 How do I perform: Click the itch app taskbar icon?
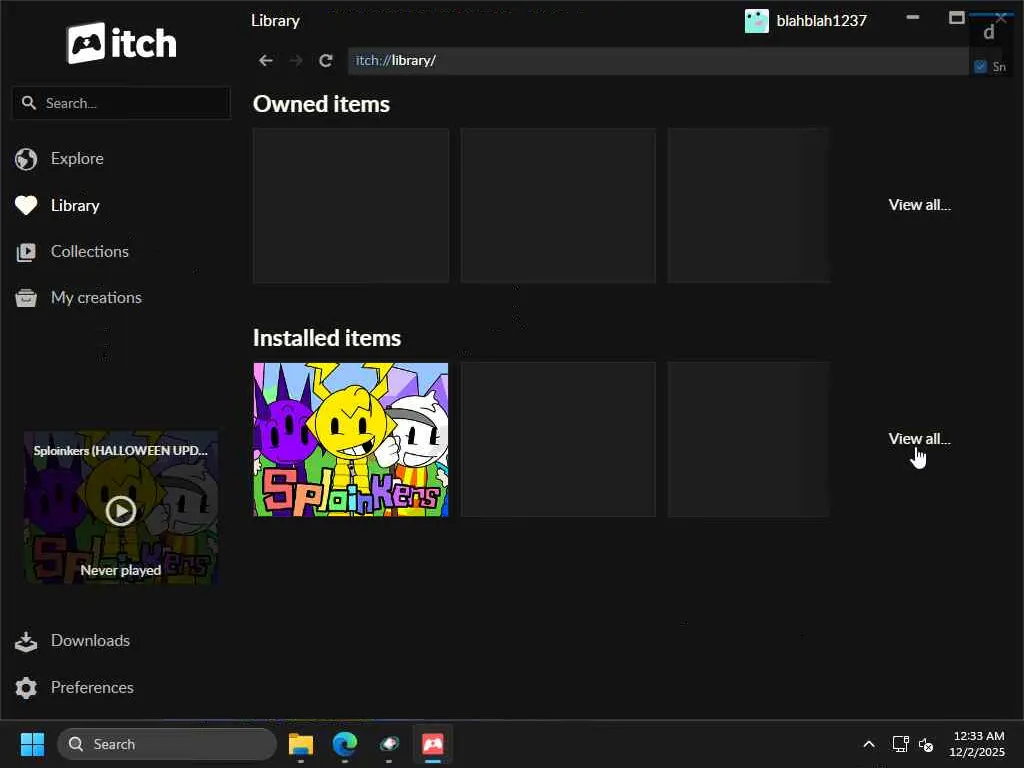click(432, 744)
